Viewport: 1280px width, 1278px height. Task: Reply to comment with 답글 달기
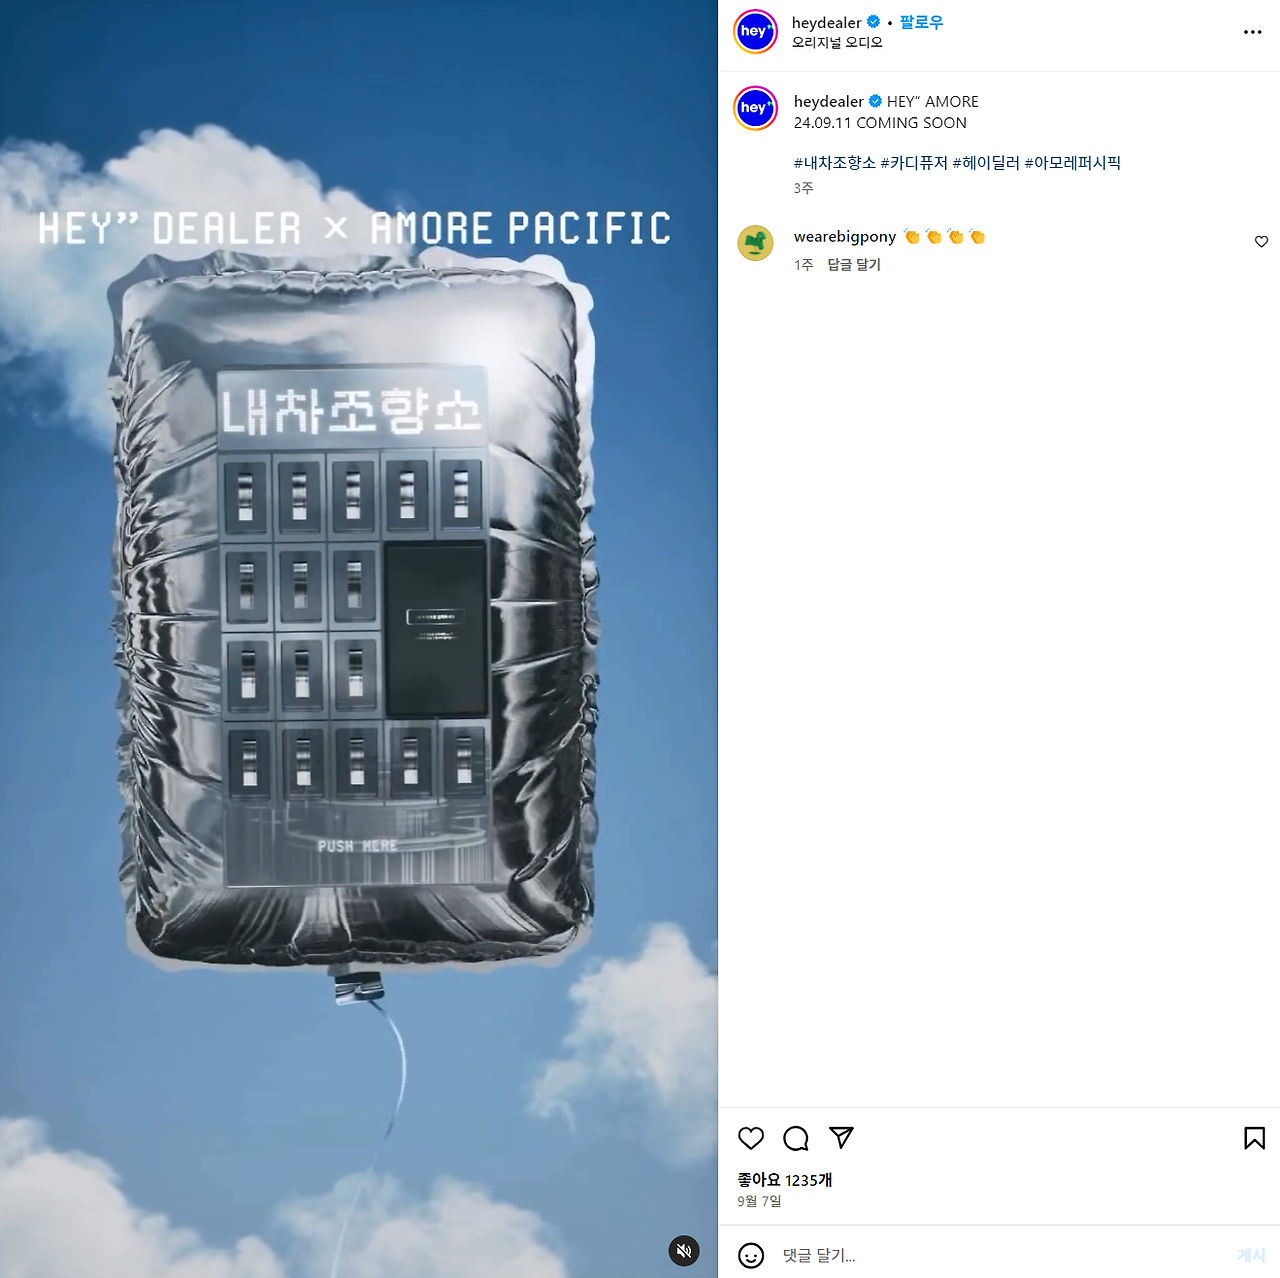(854, 265)
